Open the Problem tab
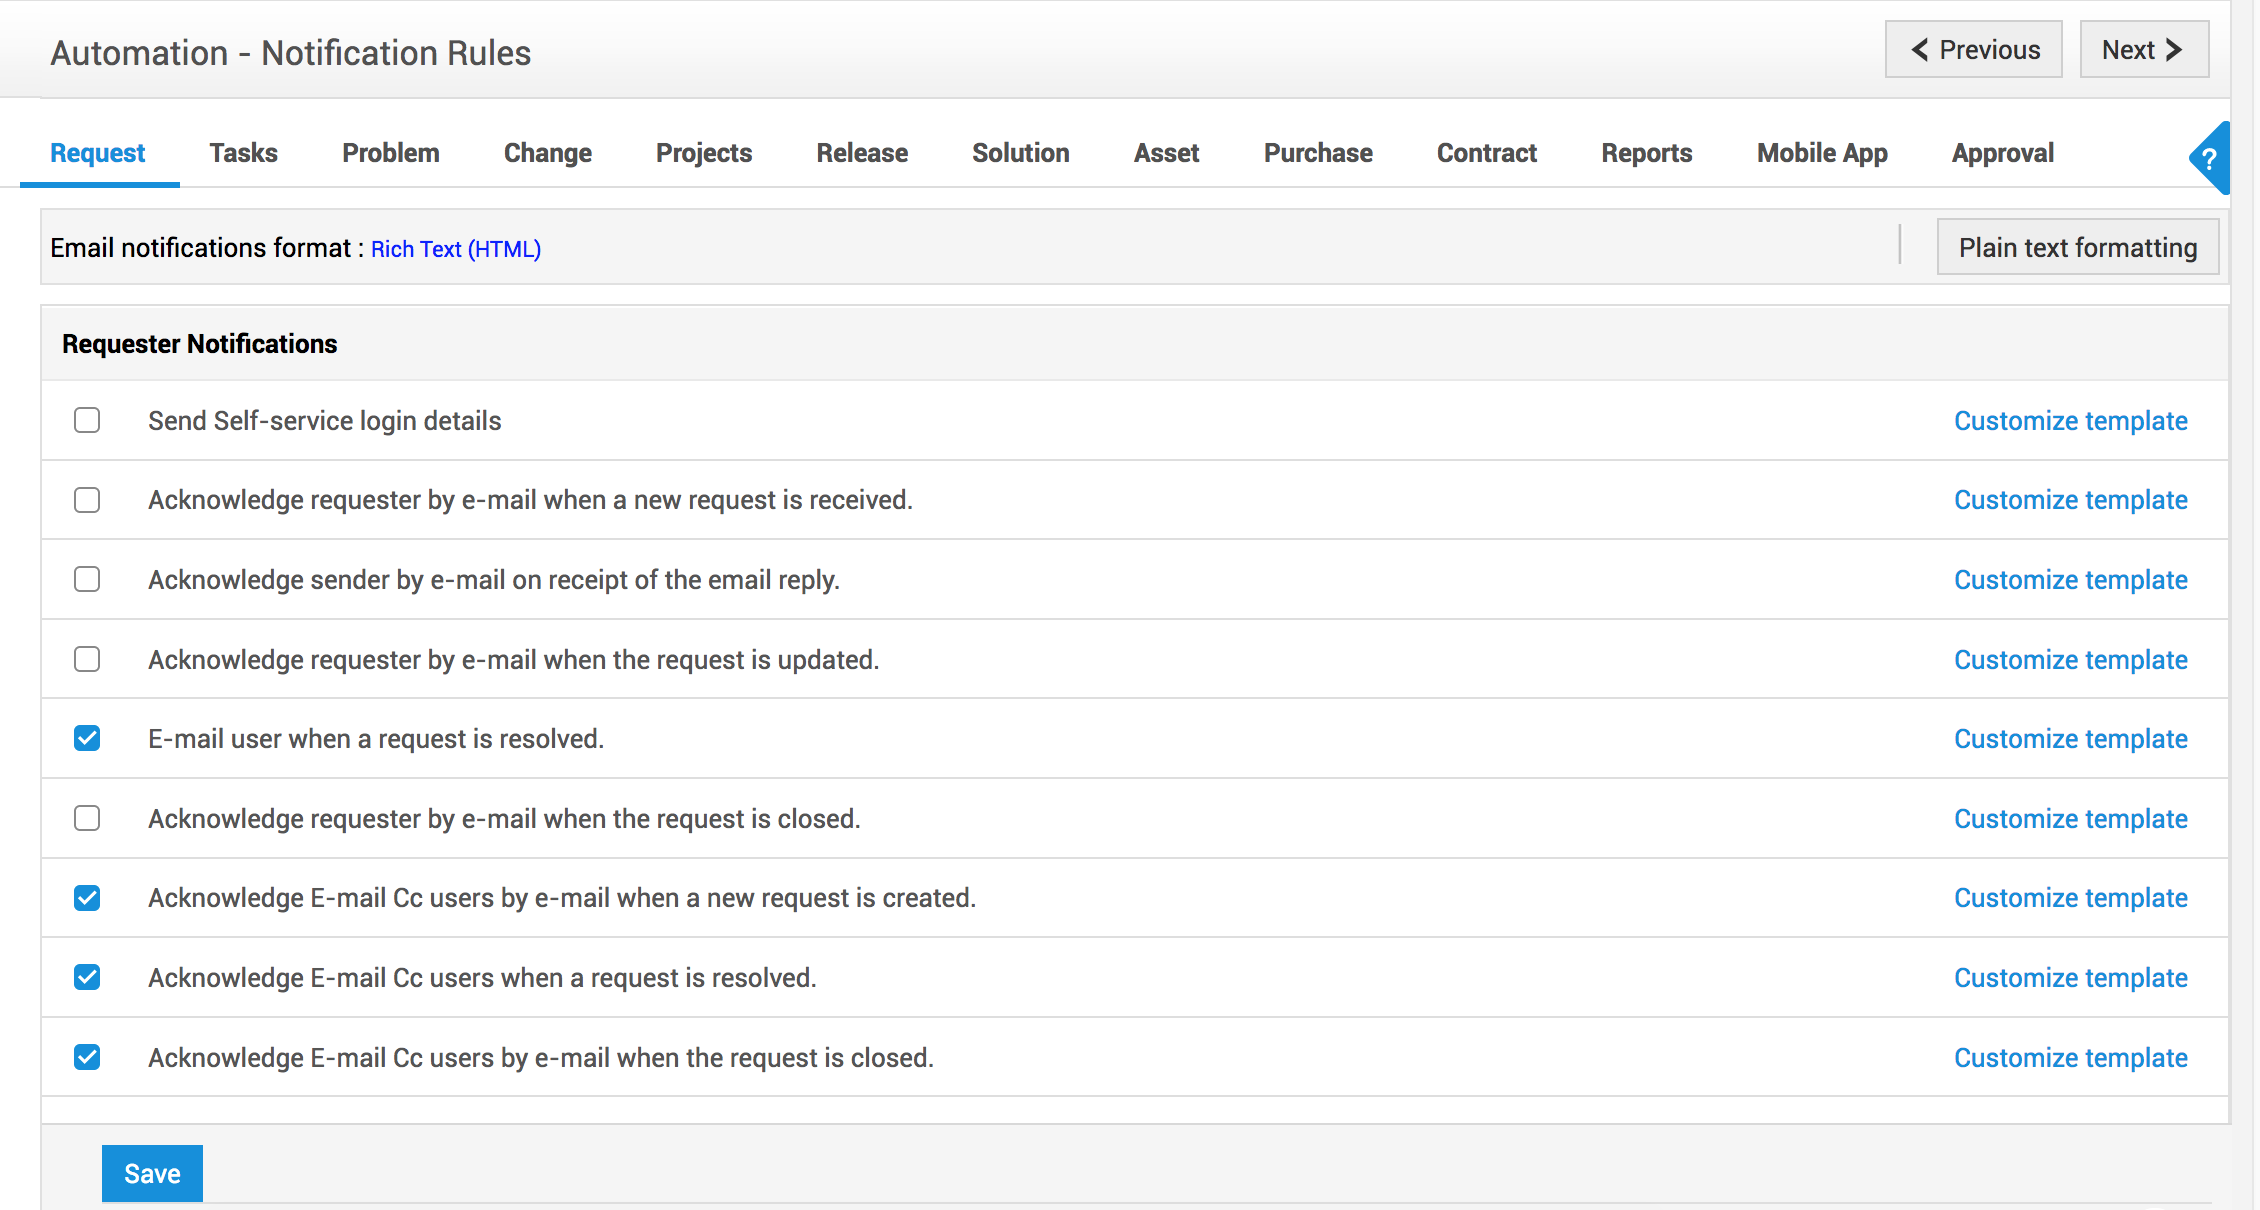Viewport: 2260px width, 1210px height. (390, 153)
